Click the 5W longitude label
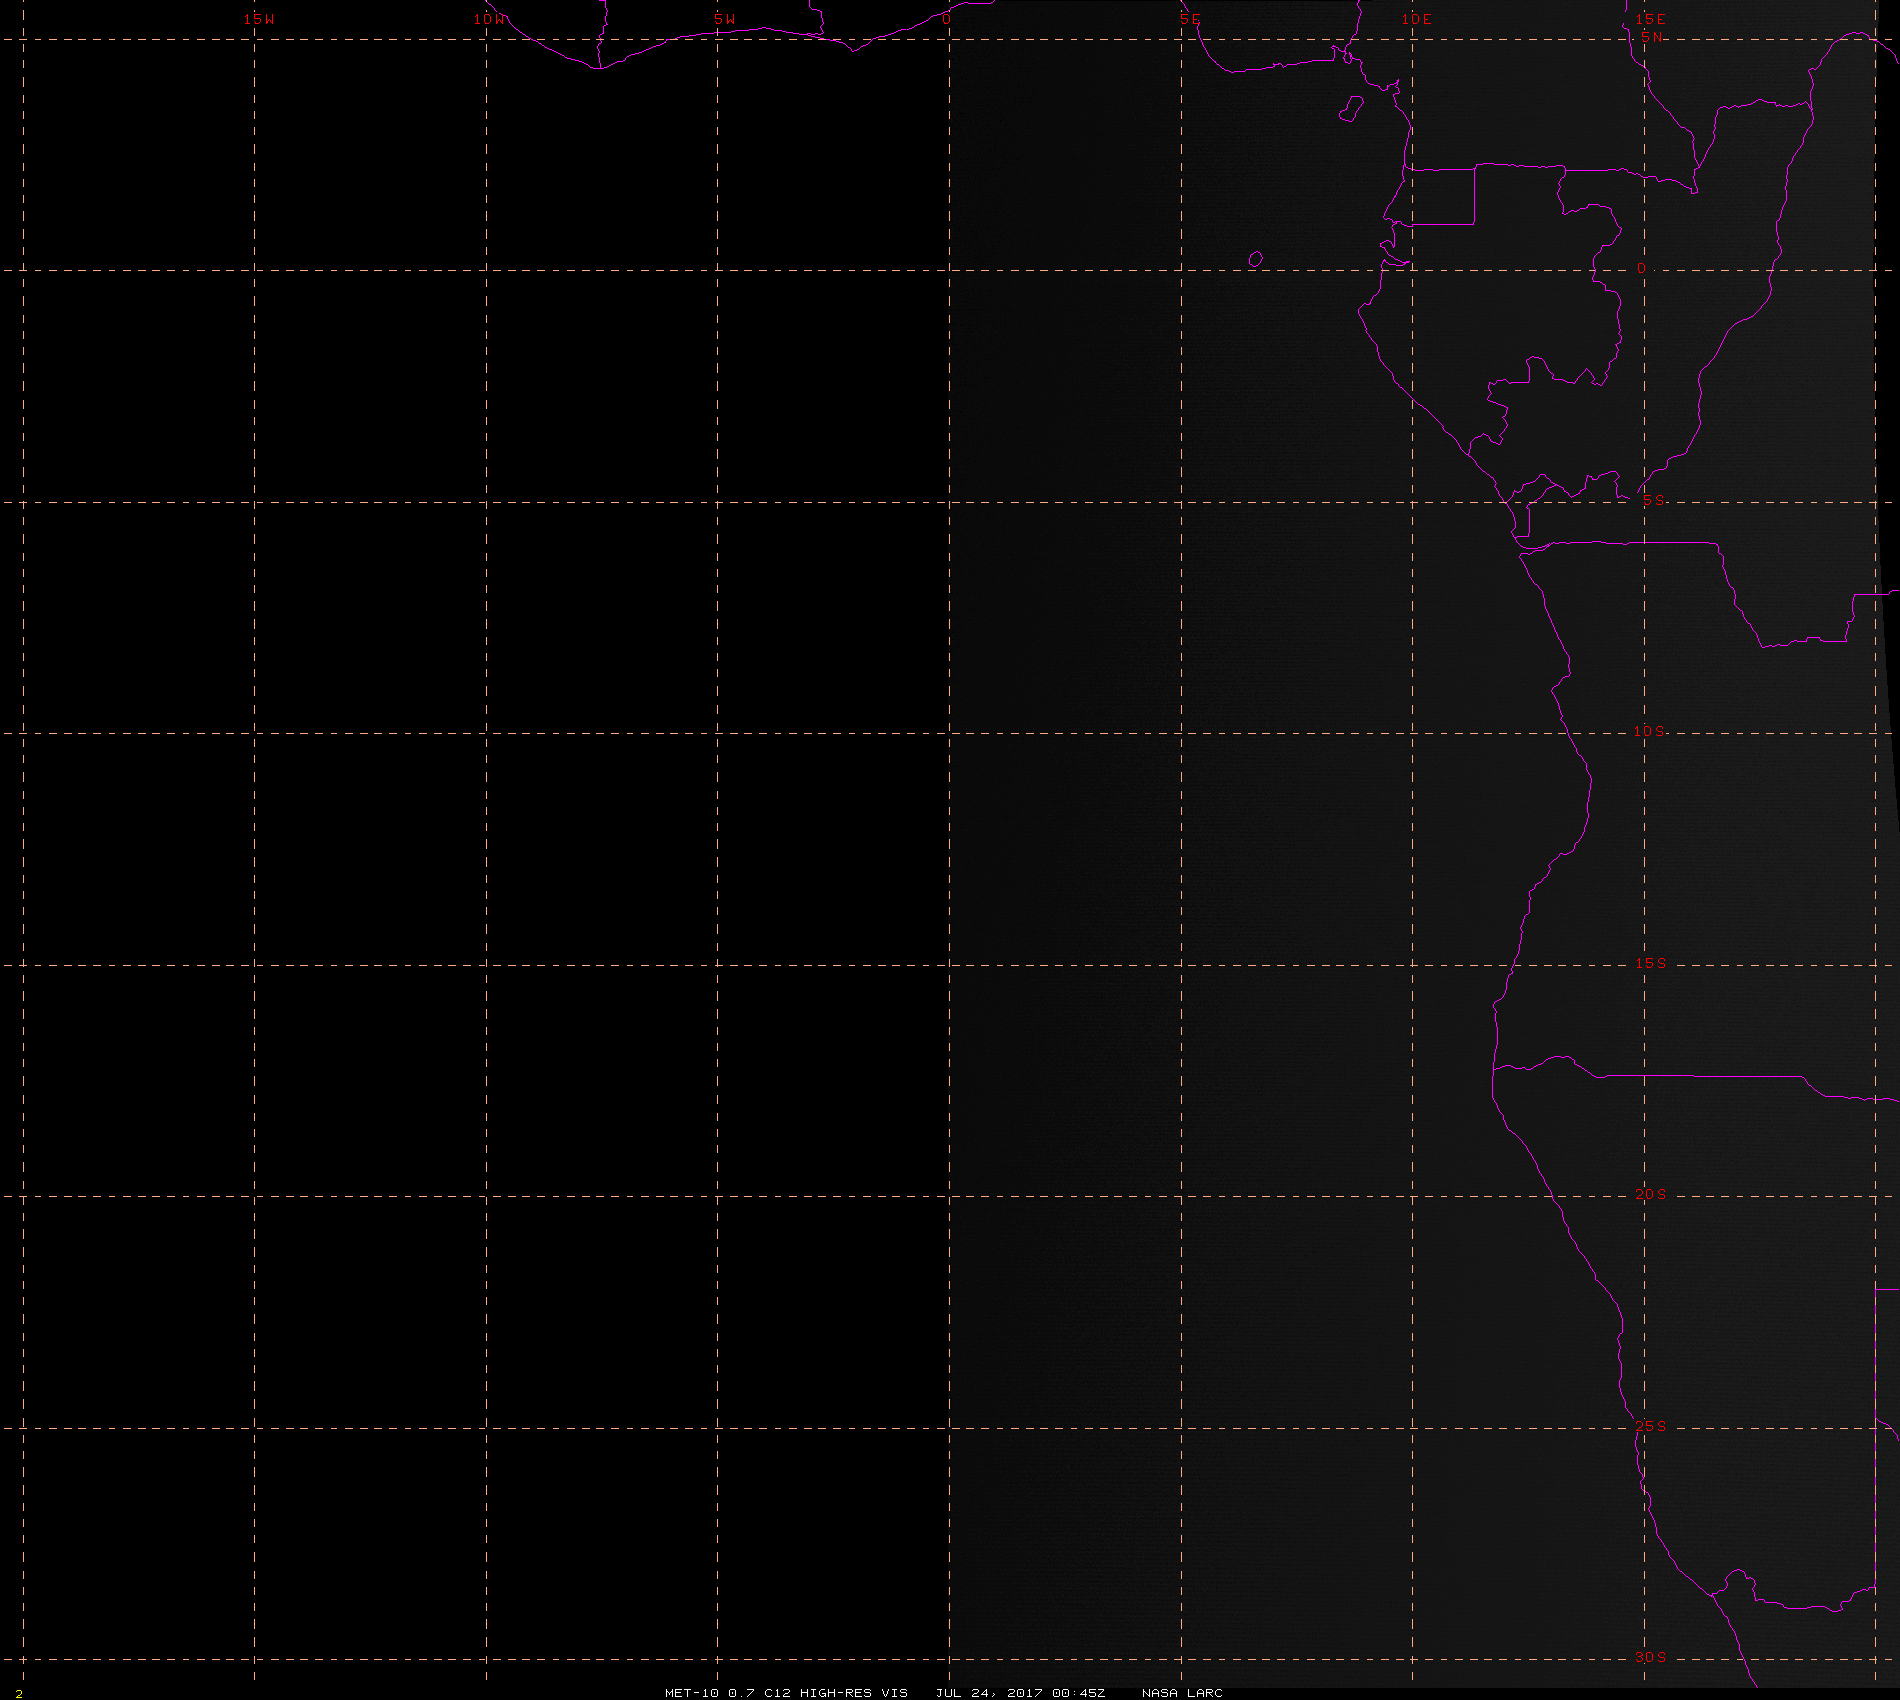The image size is (1900, 1700). click(x=725, y=19)
